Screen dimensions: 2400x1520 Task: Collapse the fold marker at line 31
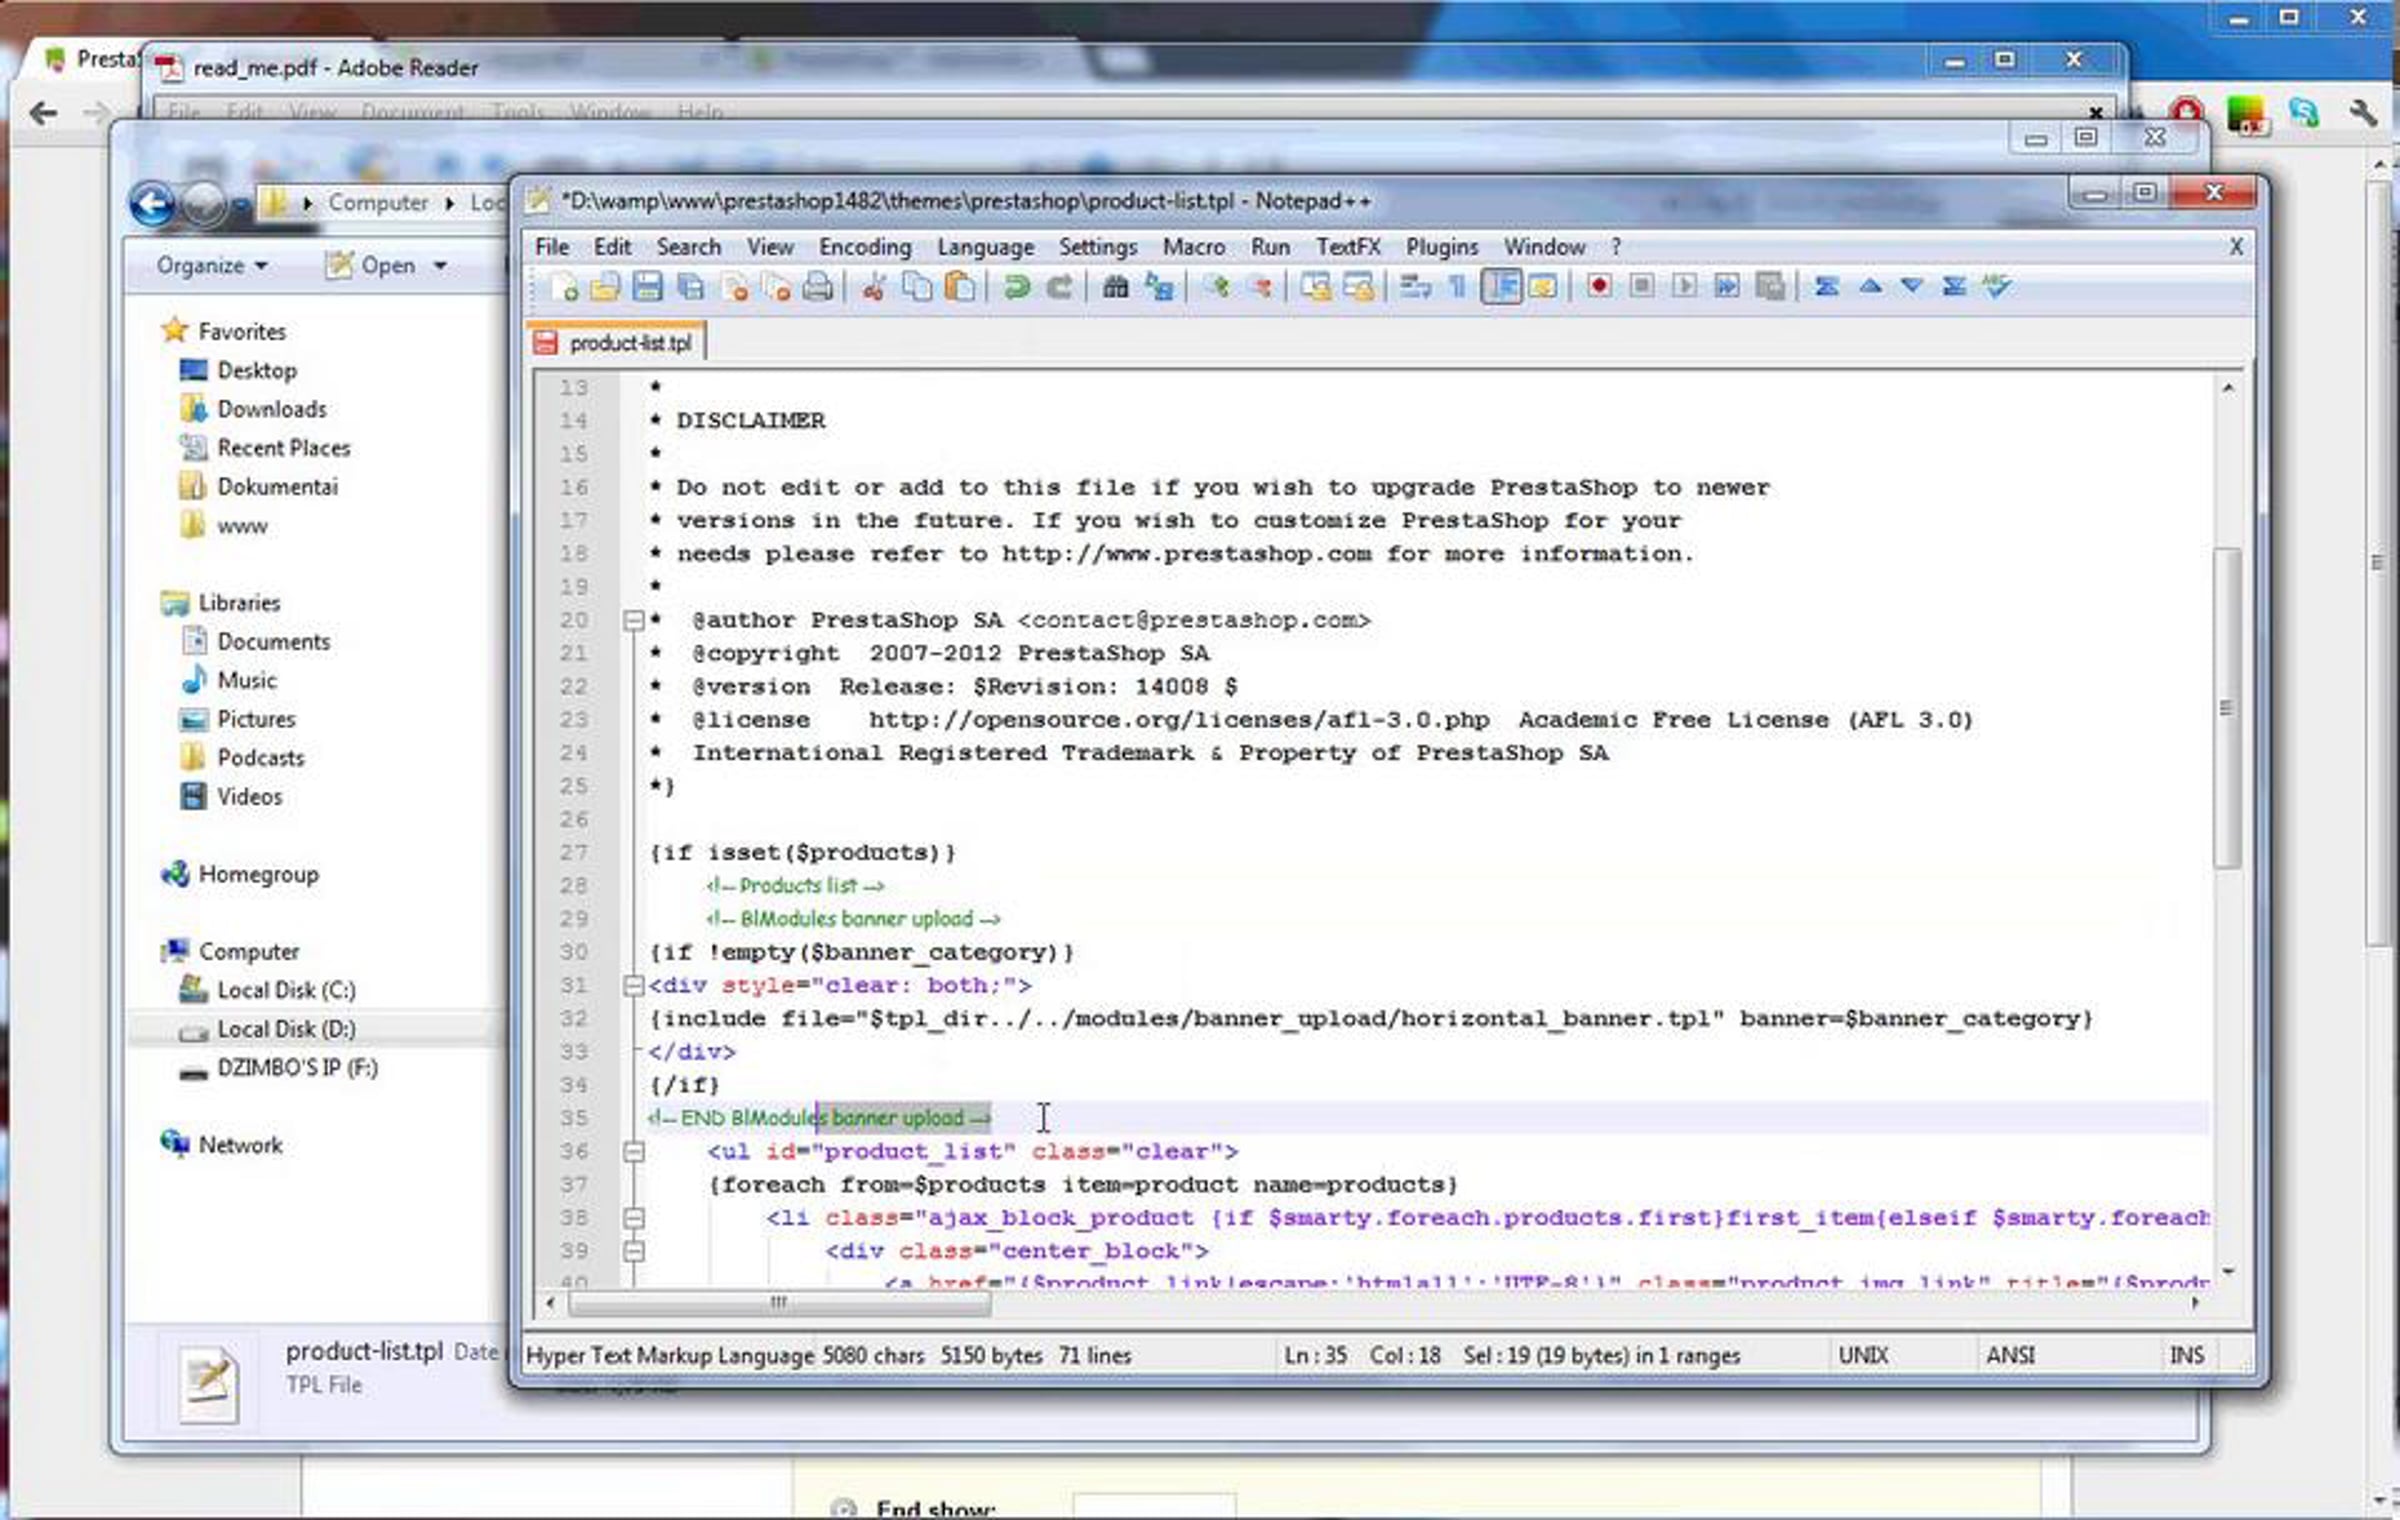tap(633, 986)
